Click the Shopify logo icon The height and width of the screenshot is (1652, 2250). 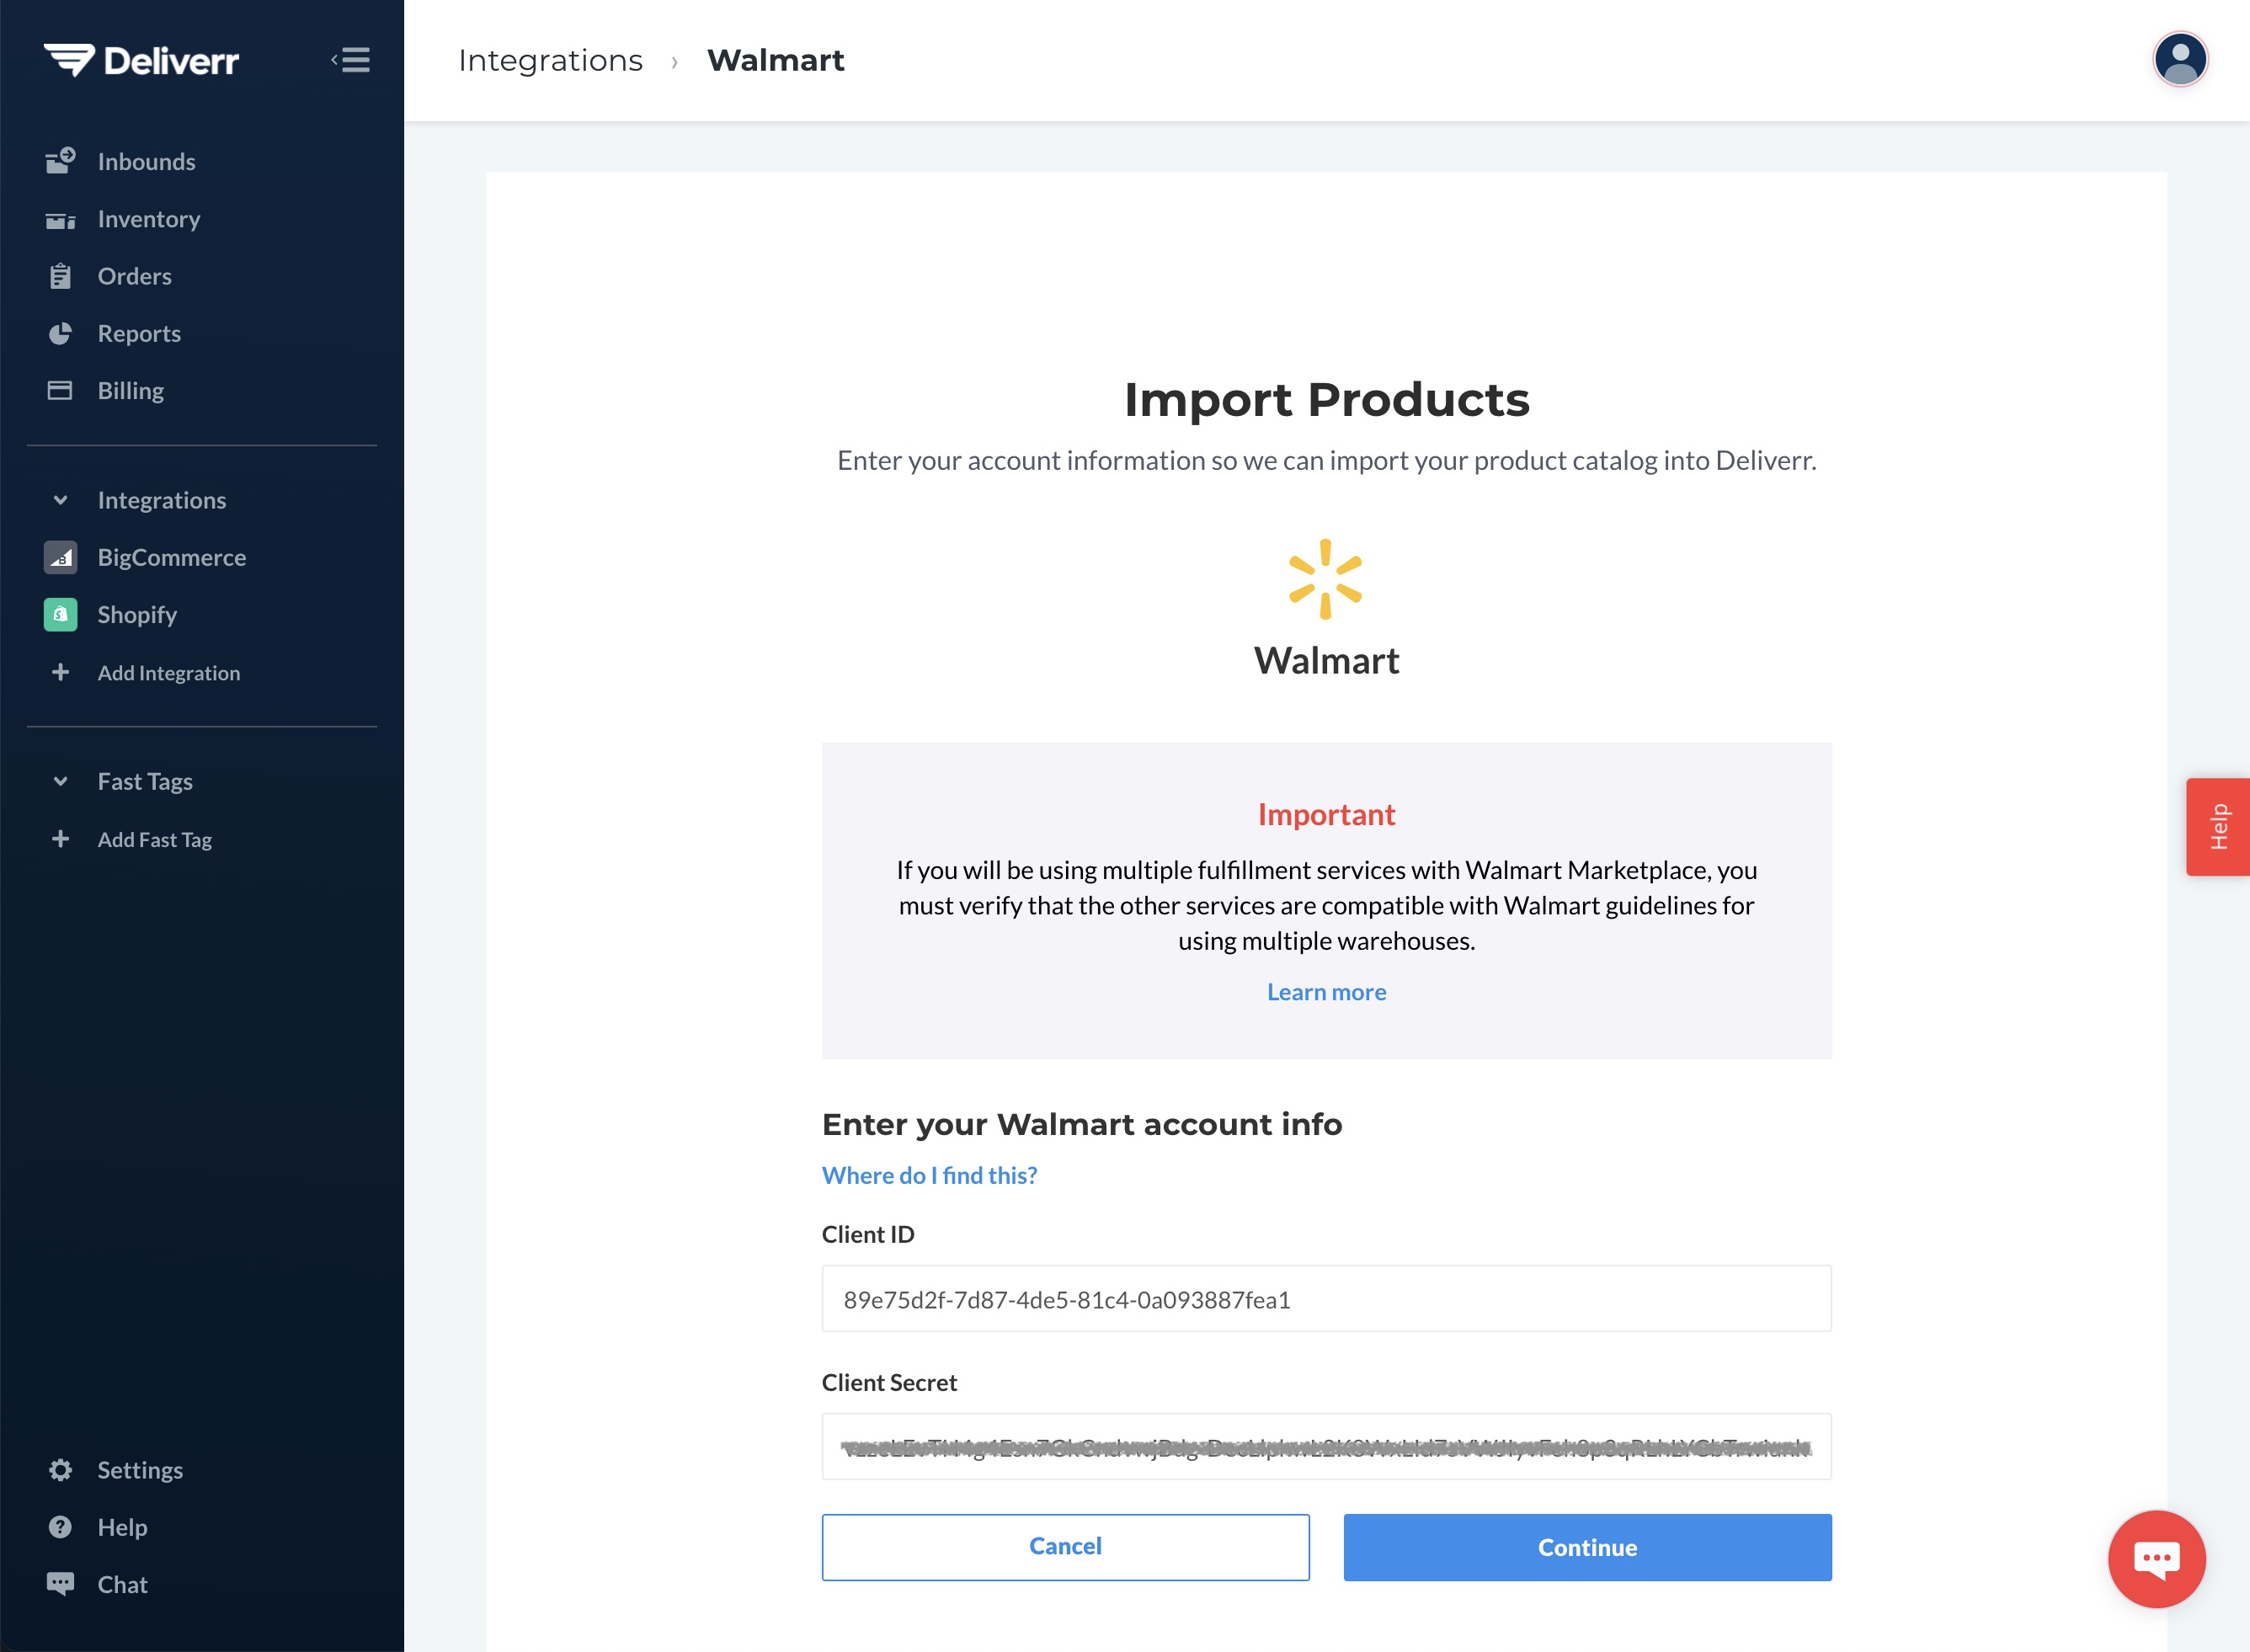(x=60, y=614)
